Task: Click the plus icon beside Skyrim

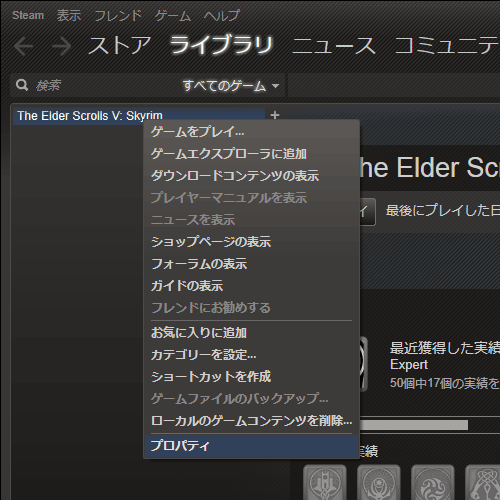Action: coord(275,115)
